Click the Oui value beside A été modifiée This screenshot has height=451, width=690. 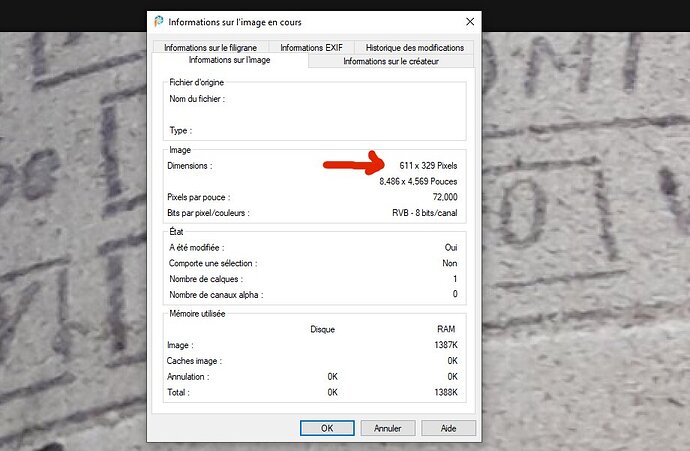[450, 247]
